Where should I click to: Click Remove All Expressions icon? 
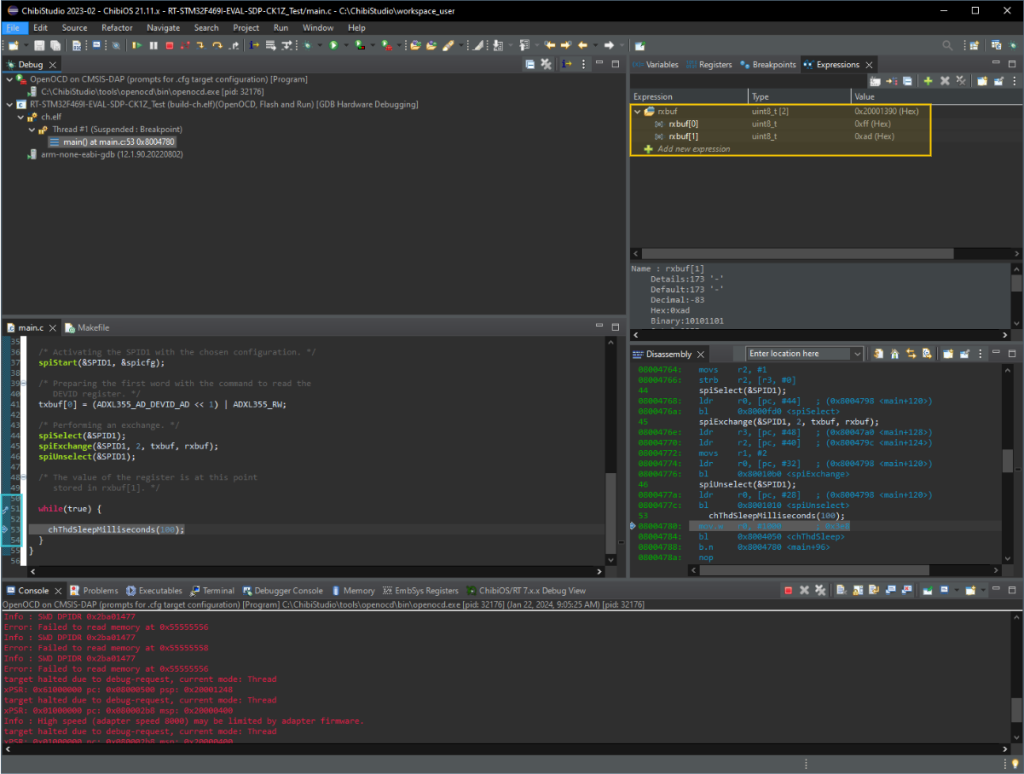click(x=961, y=81)
